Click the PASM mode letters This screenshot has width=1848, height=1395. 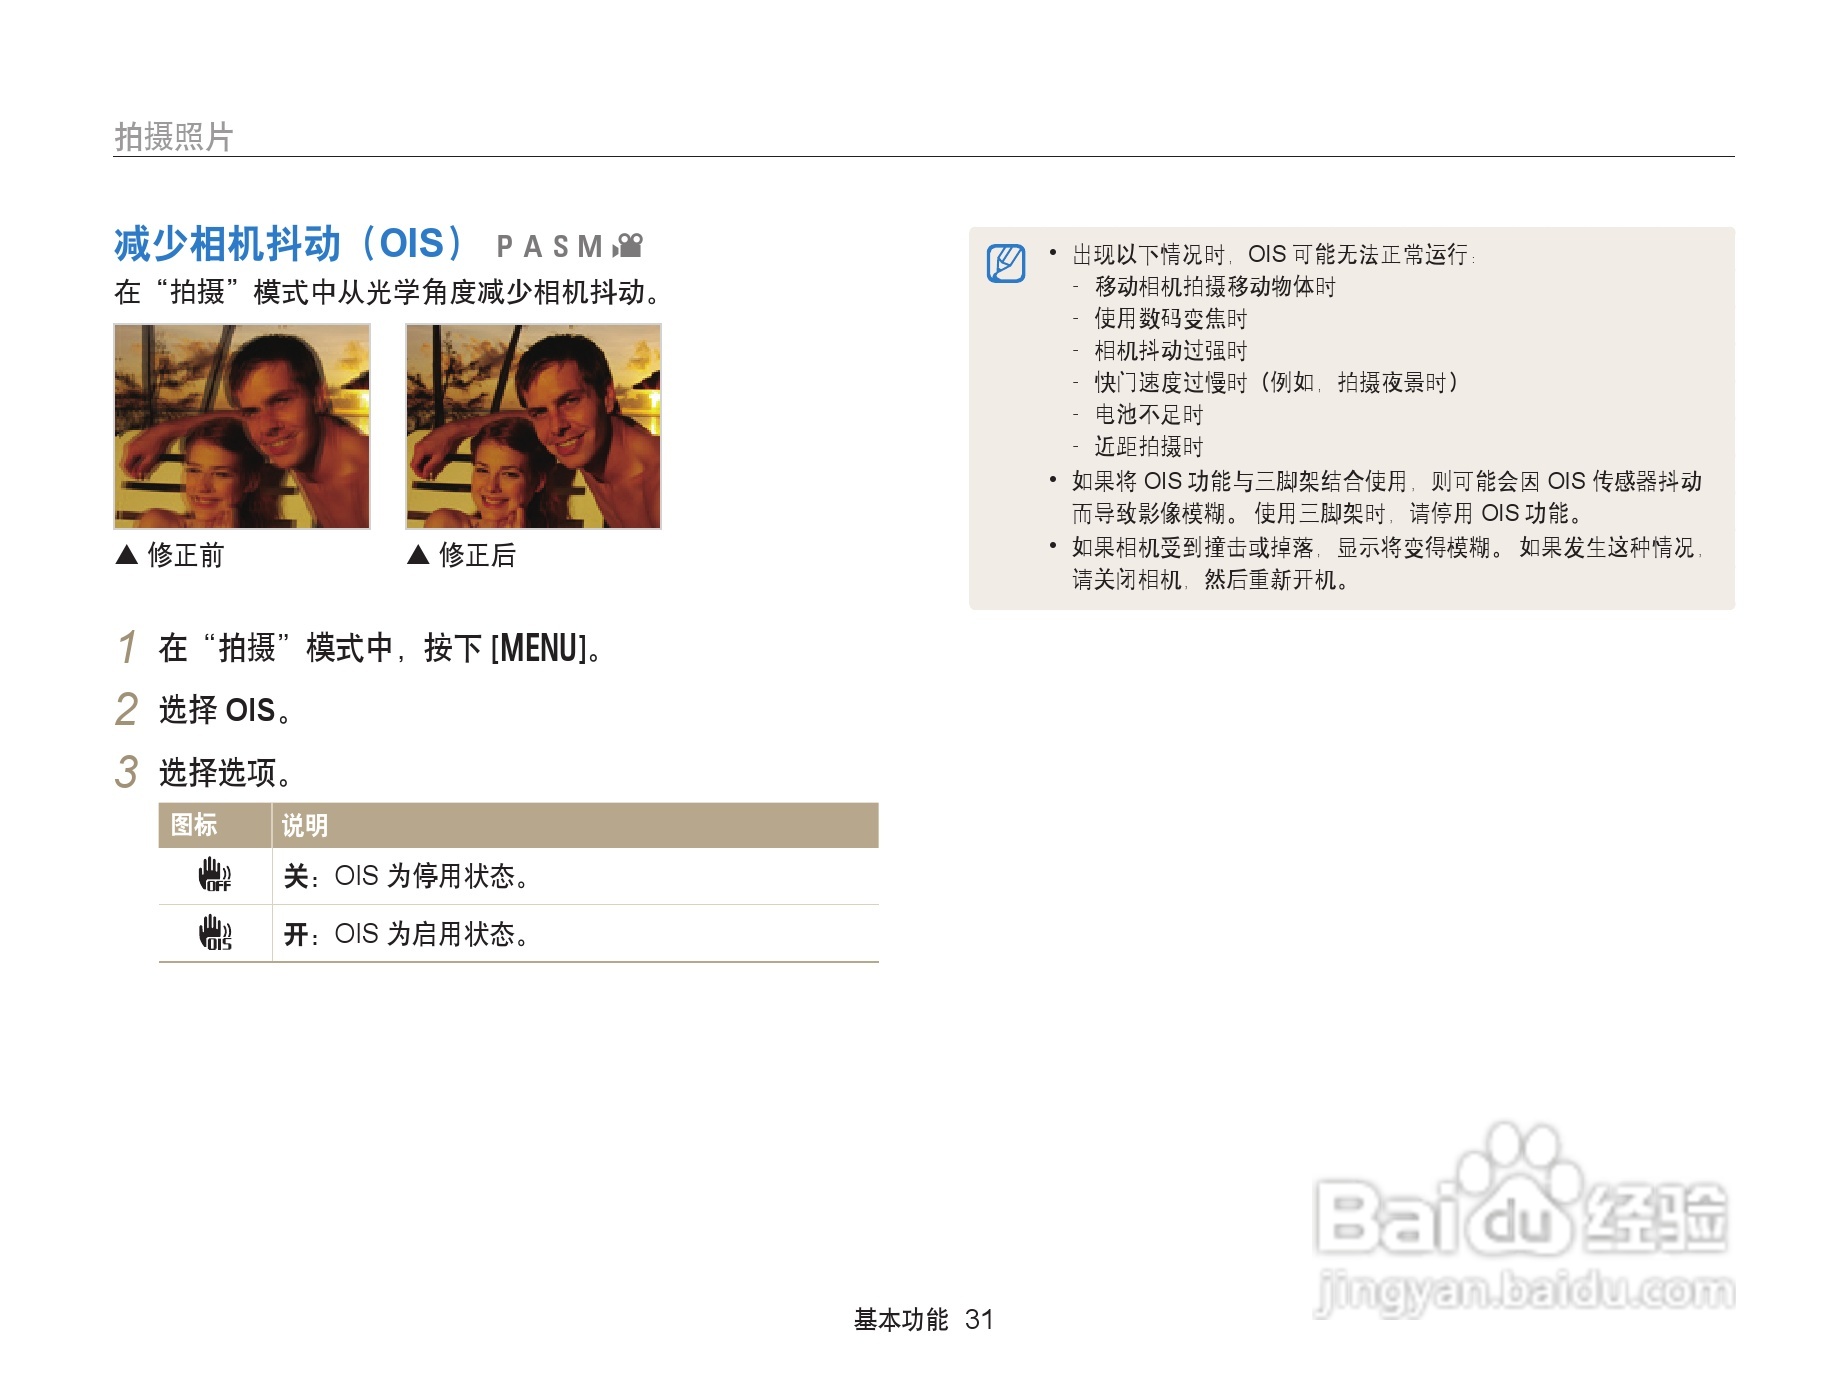[550, 246]
